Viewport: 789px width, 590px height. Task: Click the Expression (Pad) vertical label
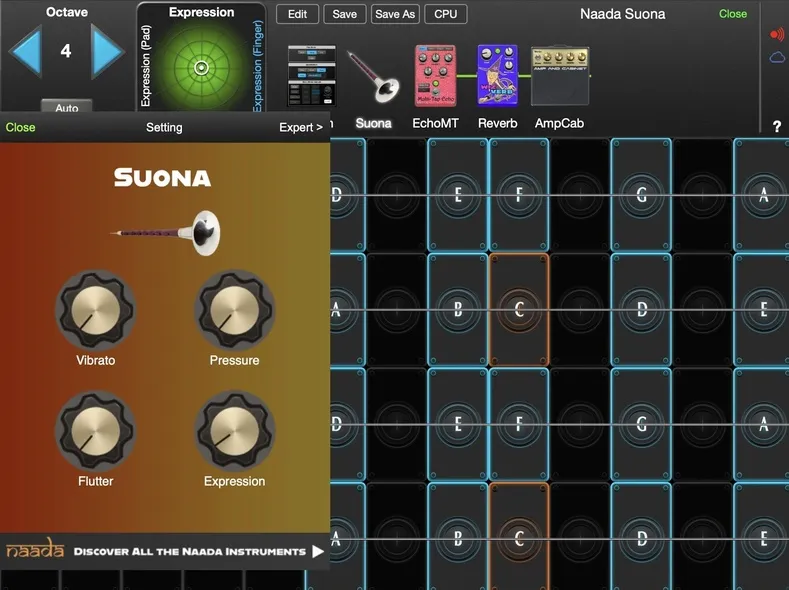pos(146,65)
